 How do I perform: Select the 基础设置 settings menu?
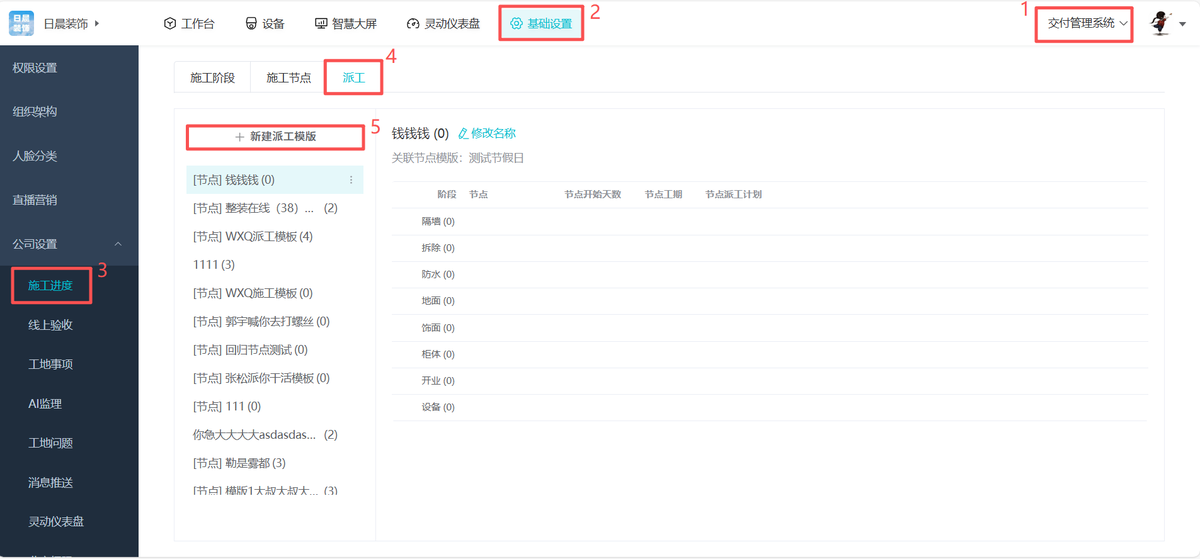pos(541,24)
